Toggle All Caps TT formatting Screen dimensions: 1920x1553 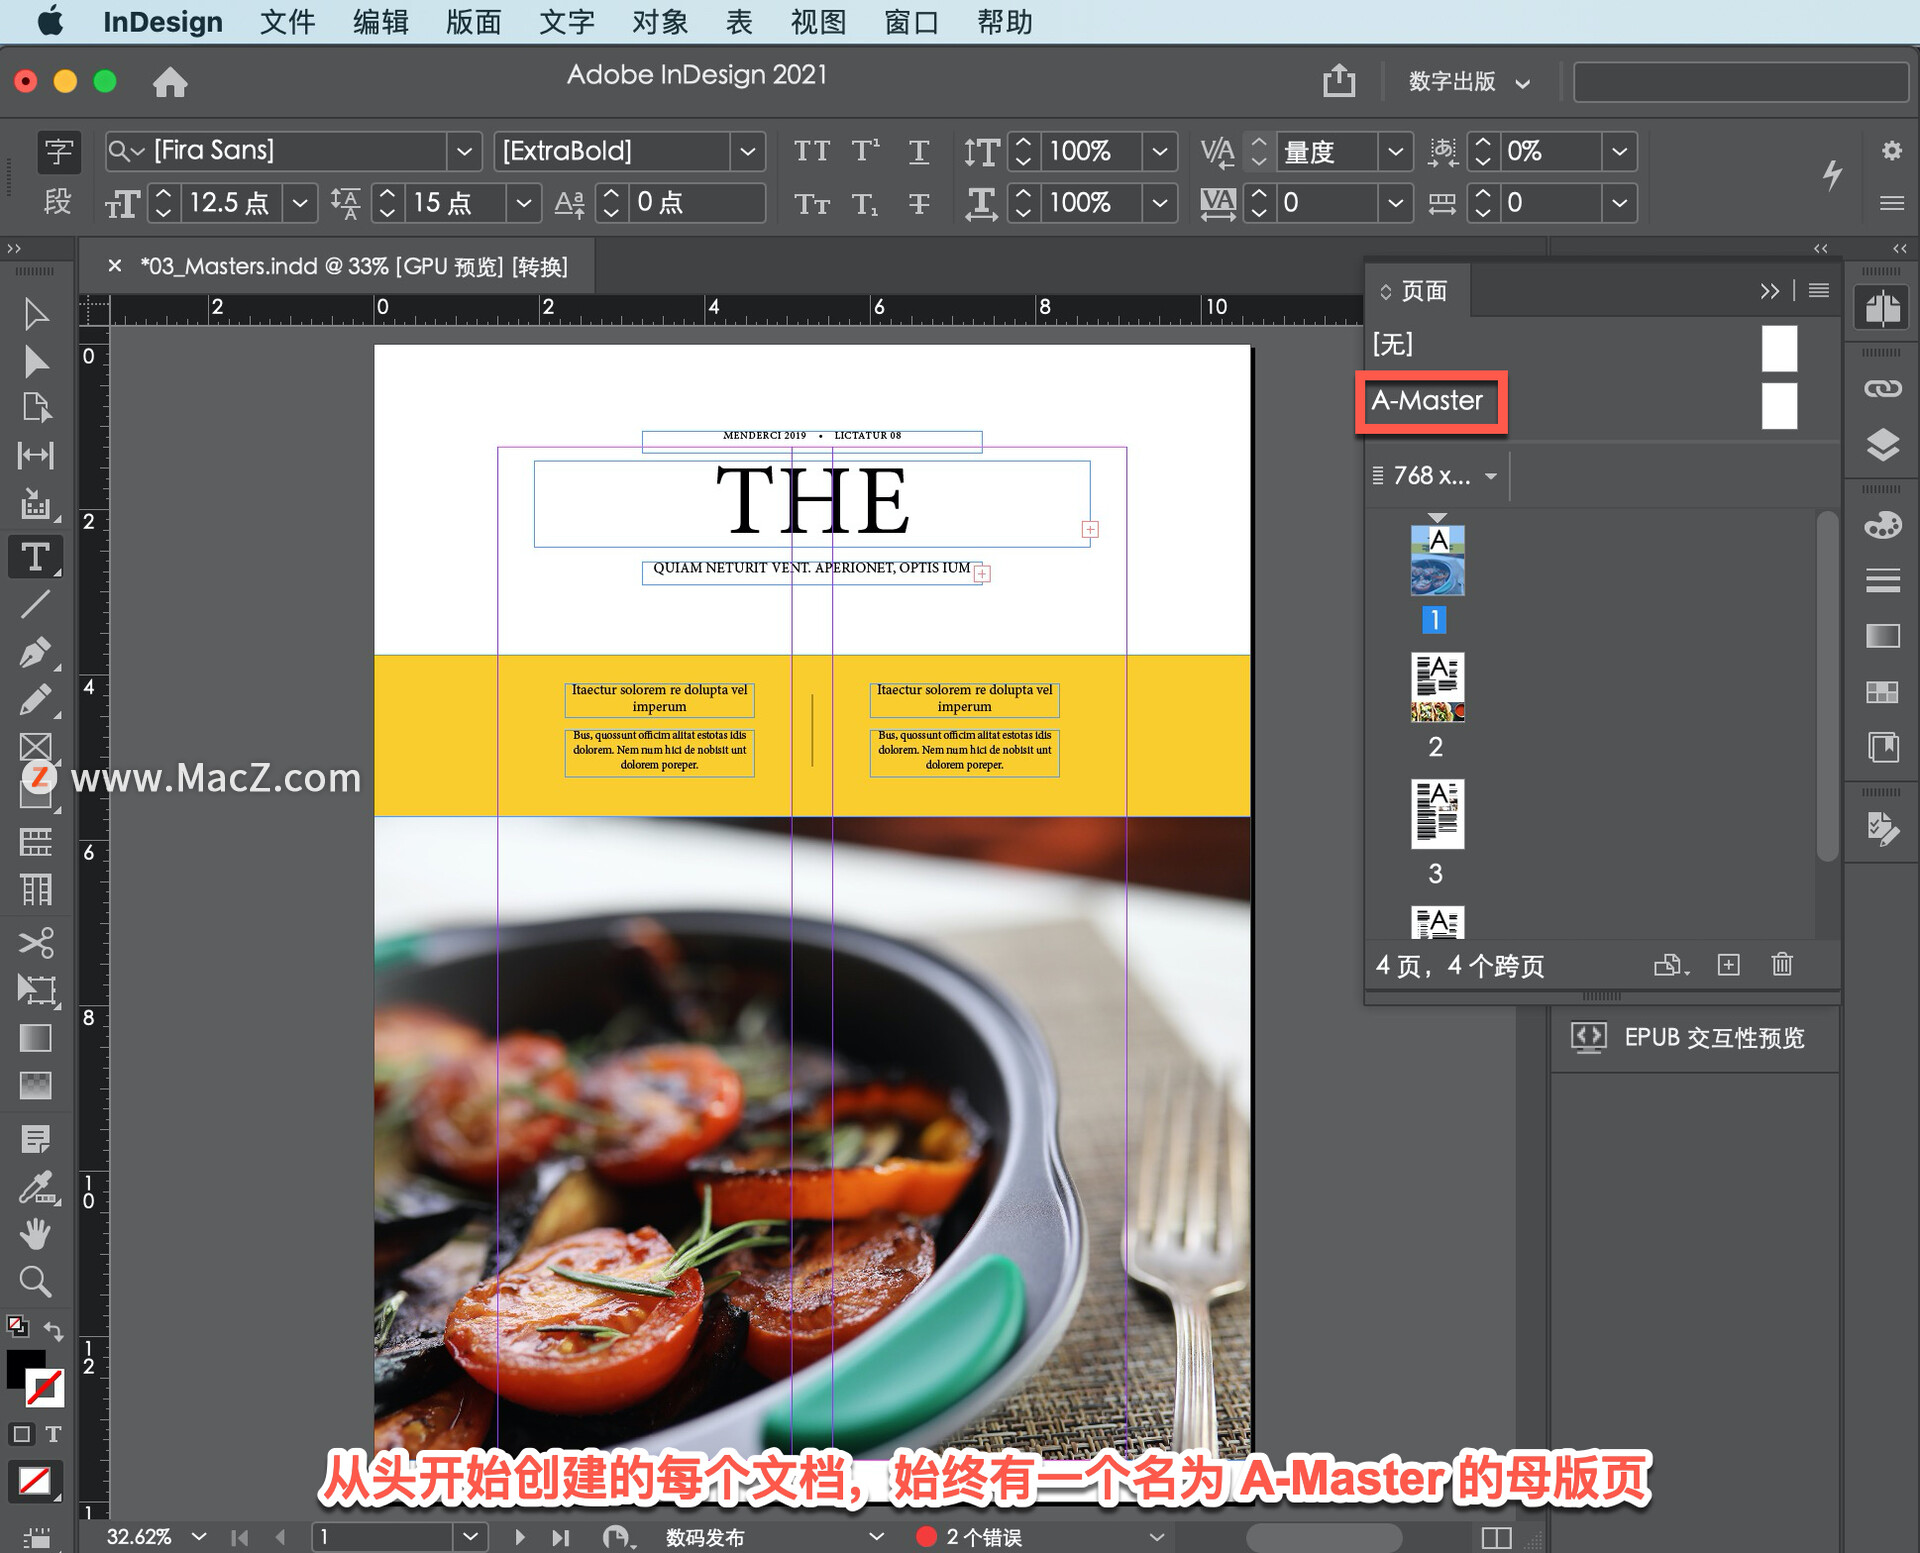811,151
